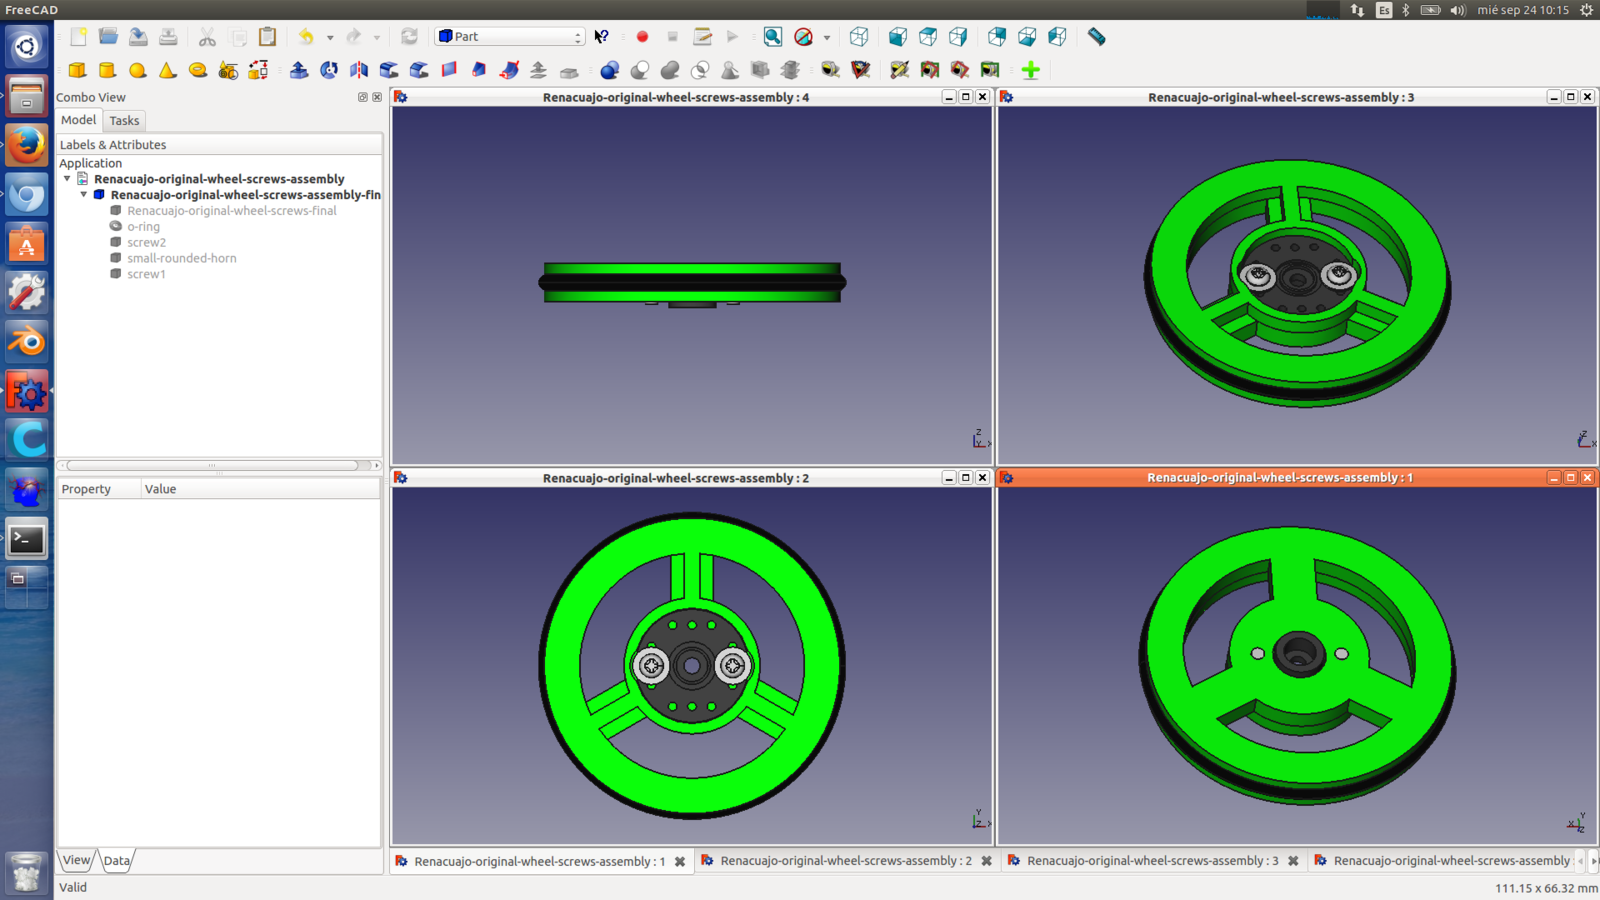Viewport: 1600px width, 900px height.
Task: Click the green plus icon
Action: 1030,70
